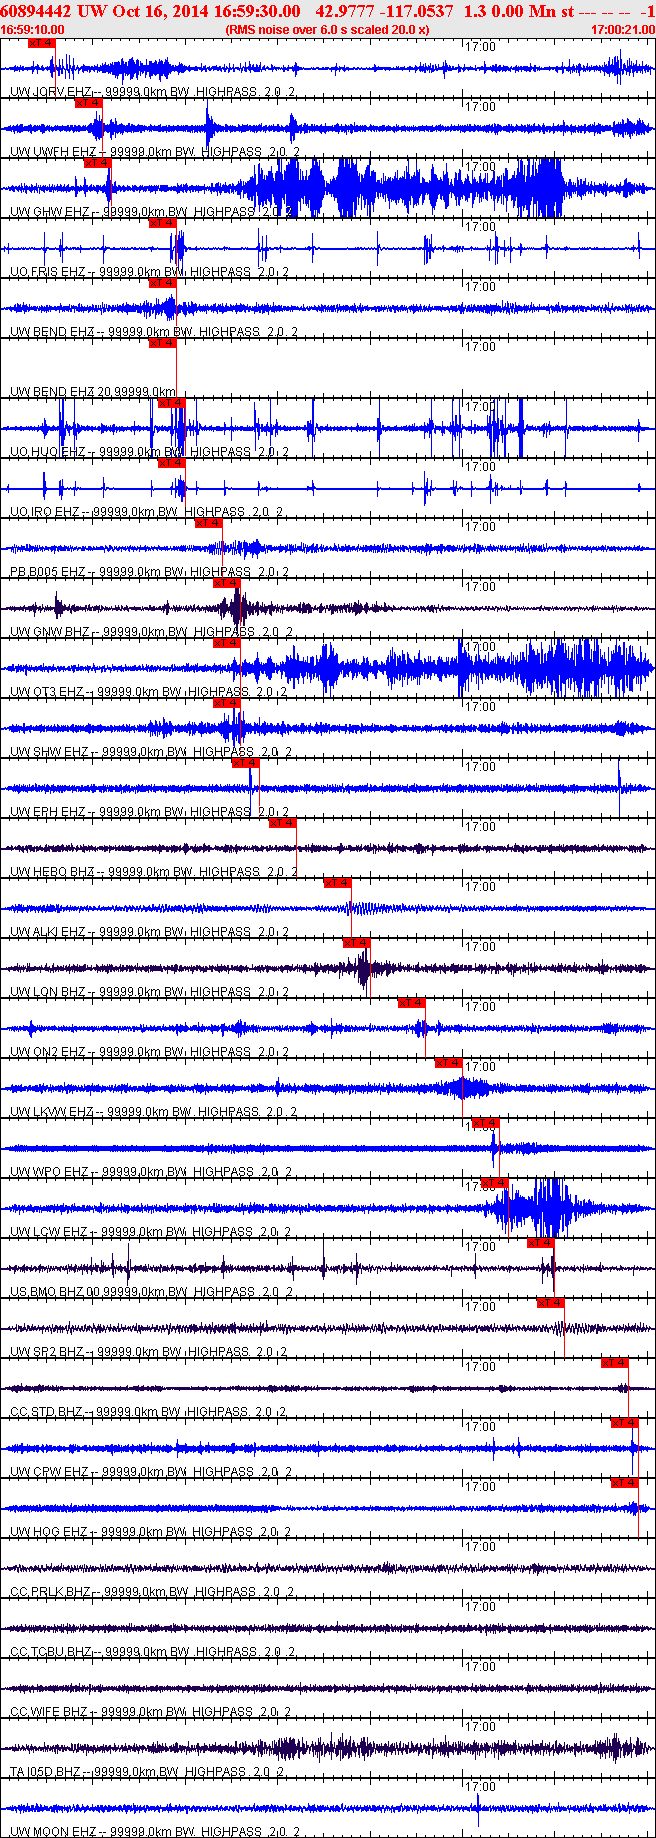656x1838 pixels.
Task: Select the red pick marker on SHW trace
Action: tap(227, 703)
